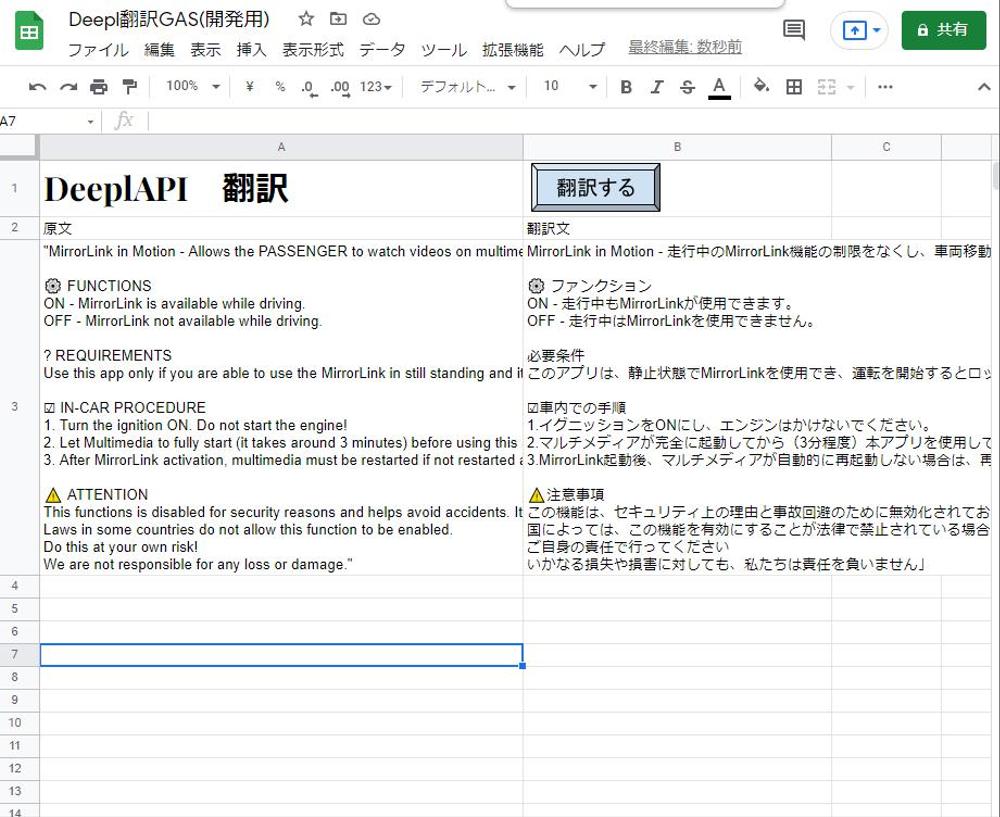Open the データ menu
The width and height of the screenshot is (1000, 817).
click(382, 50)
